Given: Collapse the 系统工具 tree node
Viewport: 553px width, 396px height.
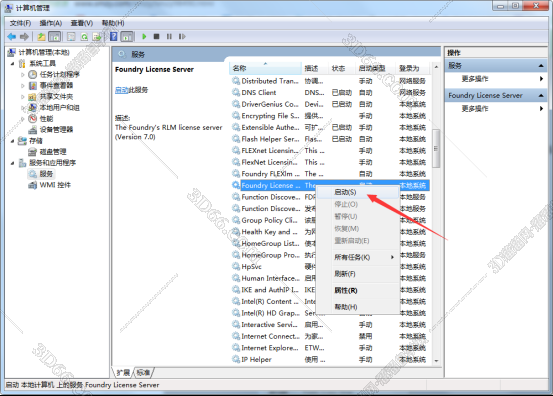Looking at the screenshot, I should 13,63.
